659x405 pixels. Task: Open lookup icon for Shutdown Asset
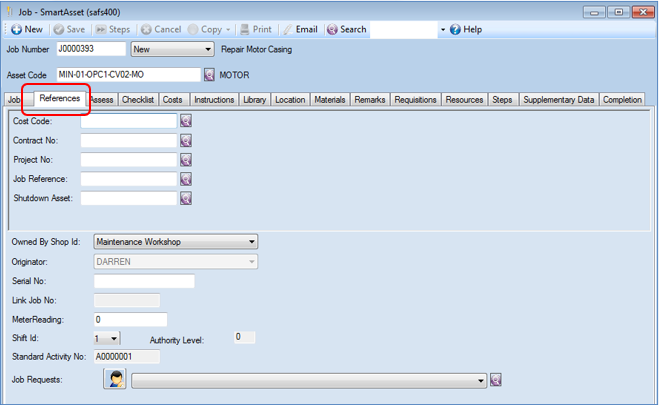(x=186, y=198)
